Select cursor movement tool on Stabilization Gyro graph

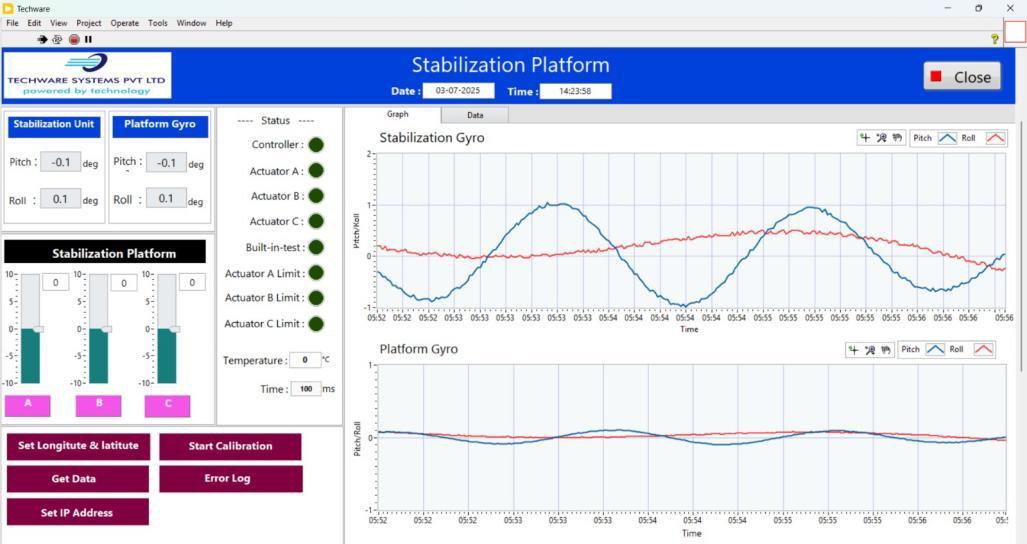(x=865, y=137)
